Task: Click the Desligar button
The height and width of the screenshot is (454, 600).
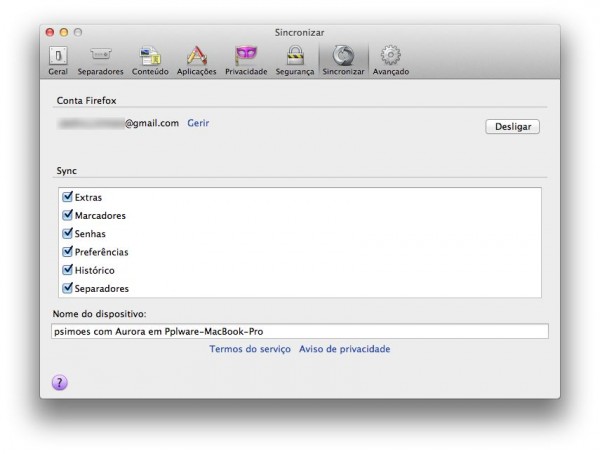Action: (512, 127)
